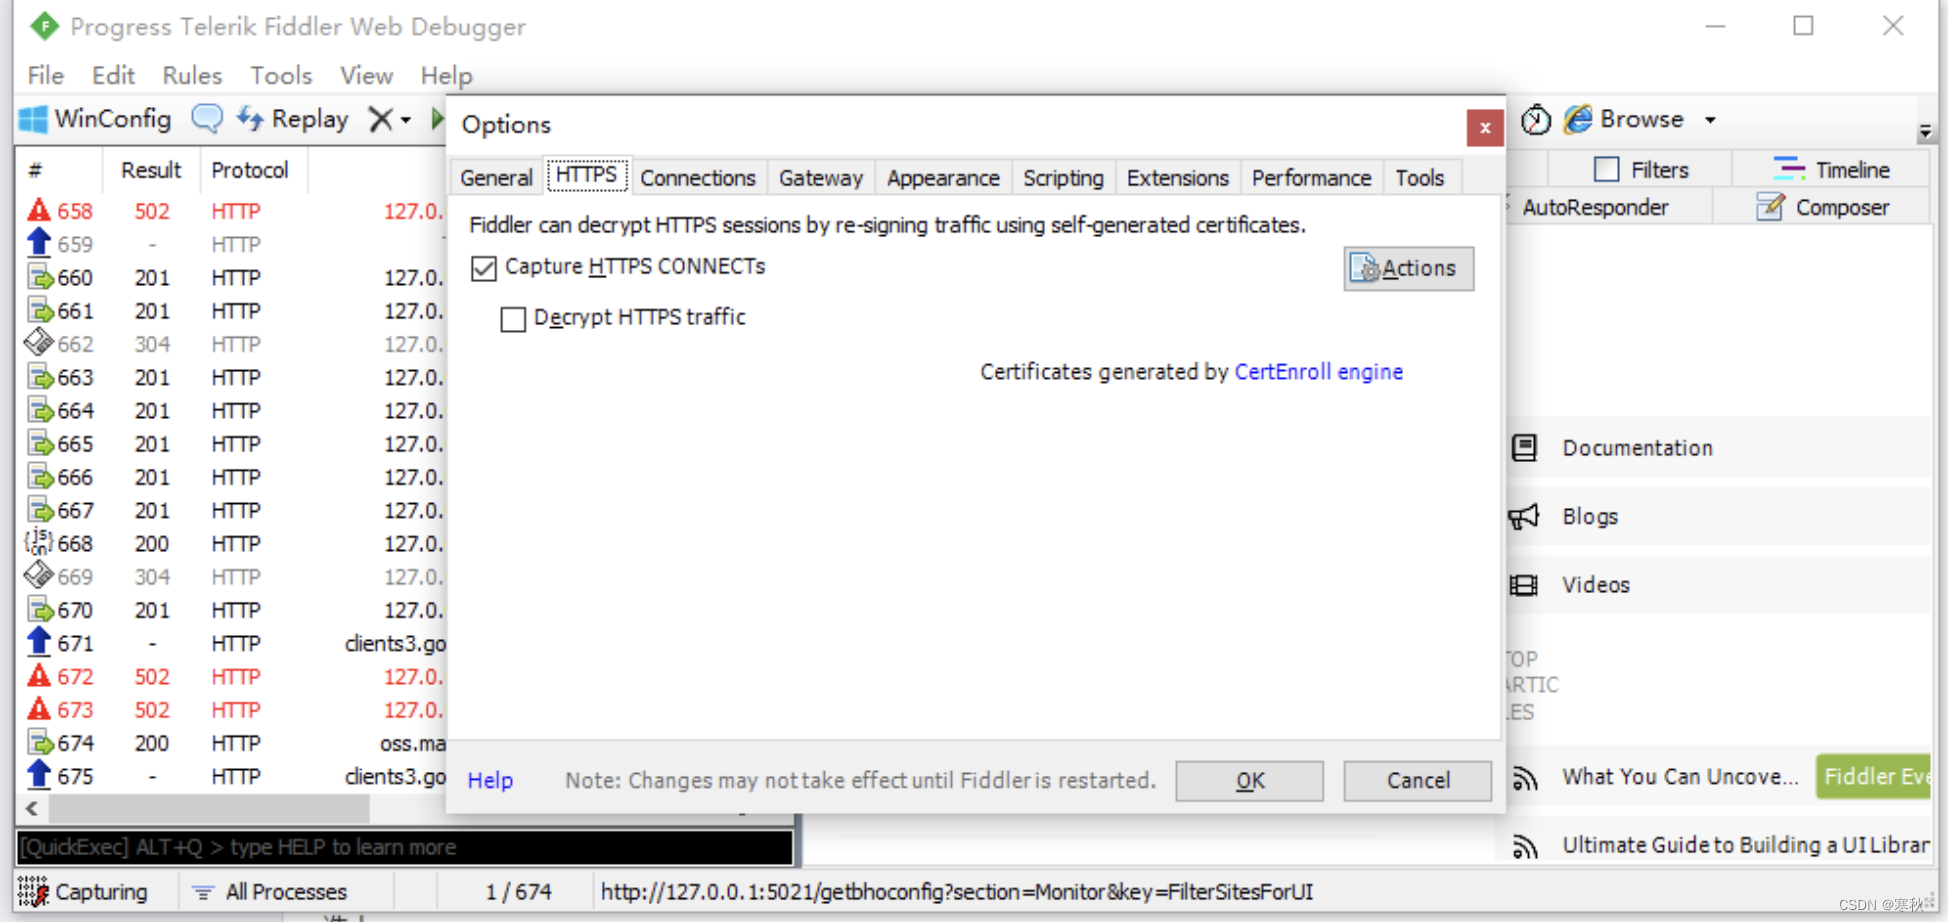Open the Scripting tab
The width and height of the screenshot is (1948, 922).
point(1063,178)
